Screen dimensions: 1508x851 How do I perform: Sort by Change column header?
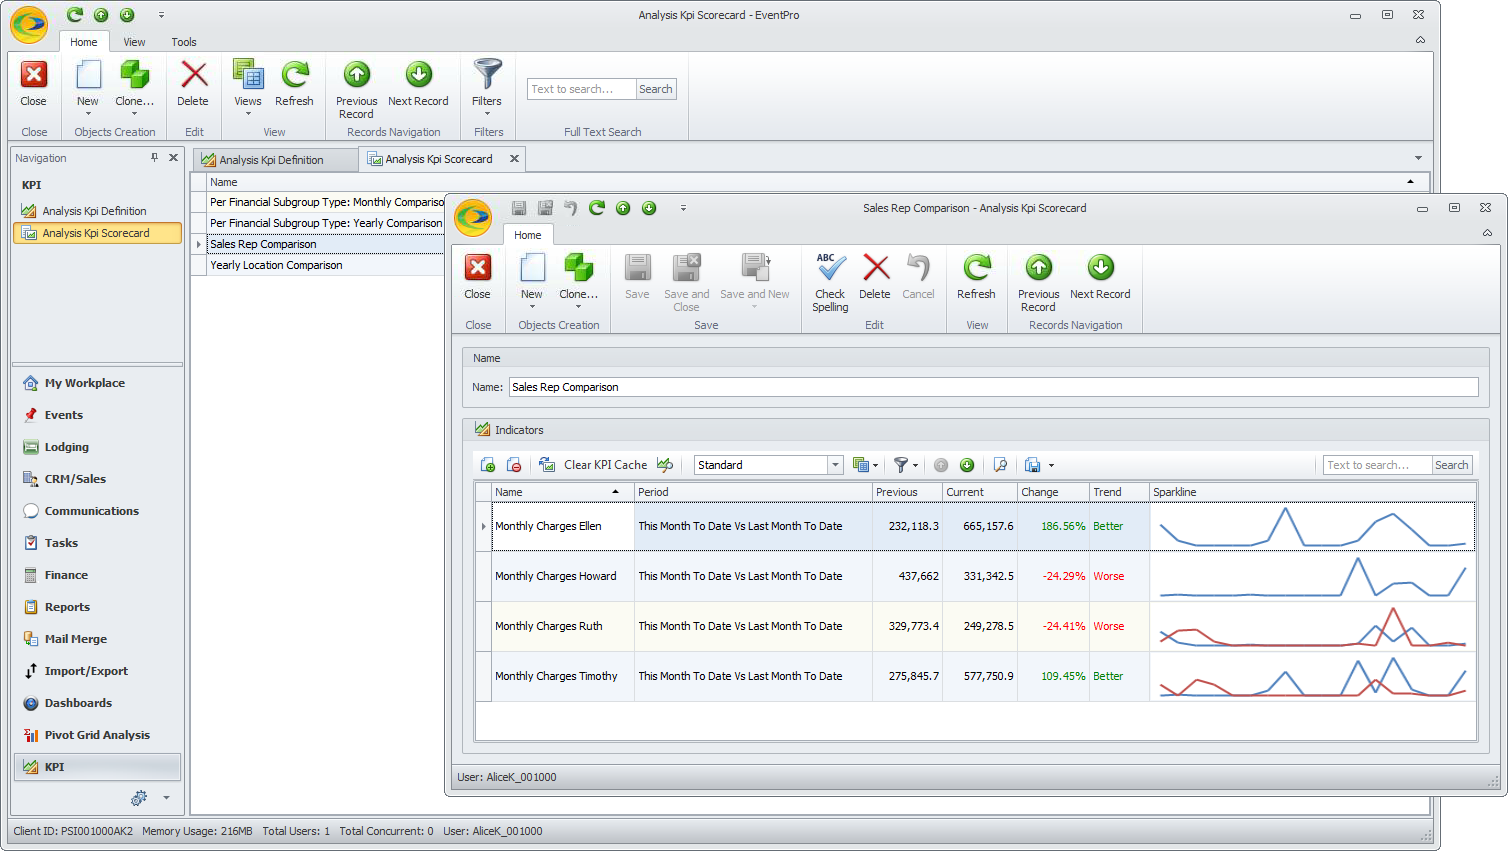click(1053, 492)
